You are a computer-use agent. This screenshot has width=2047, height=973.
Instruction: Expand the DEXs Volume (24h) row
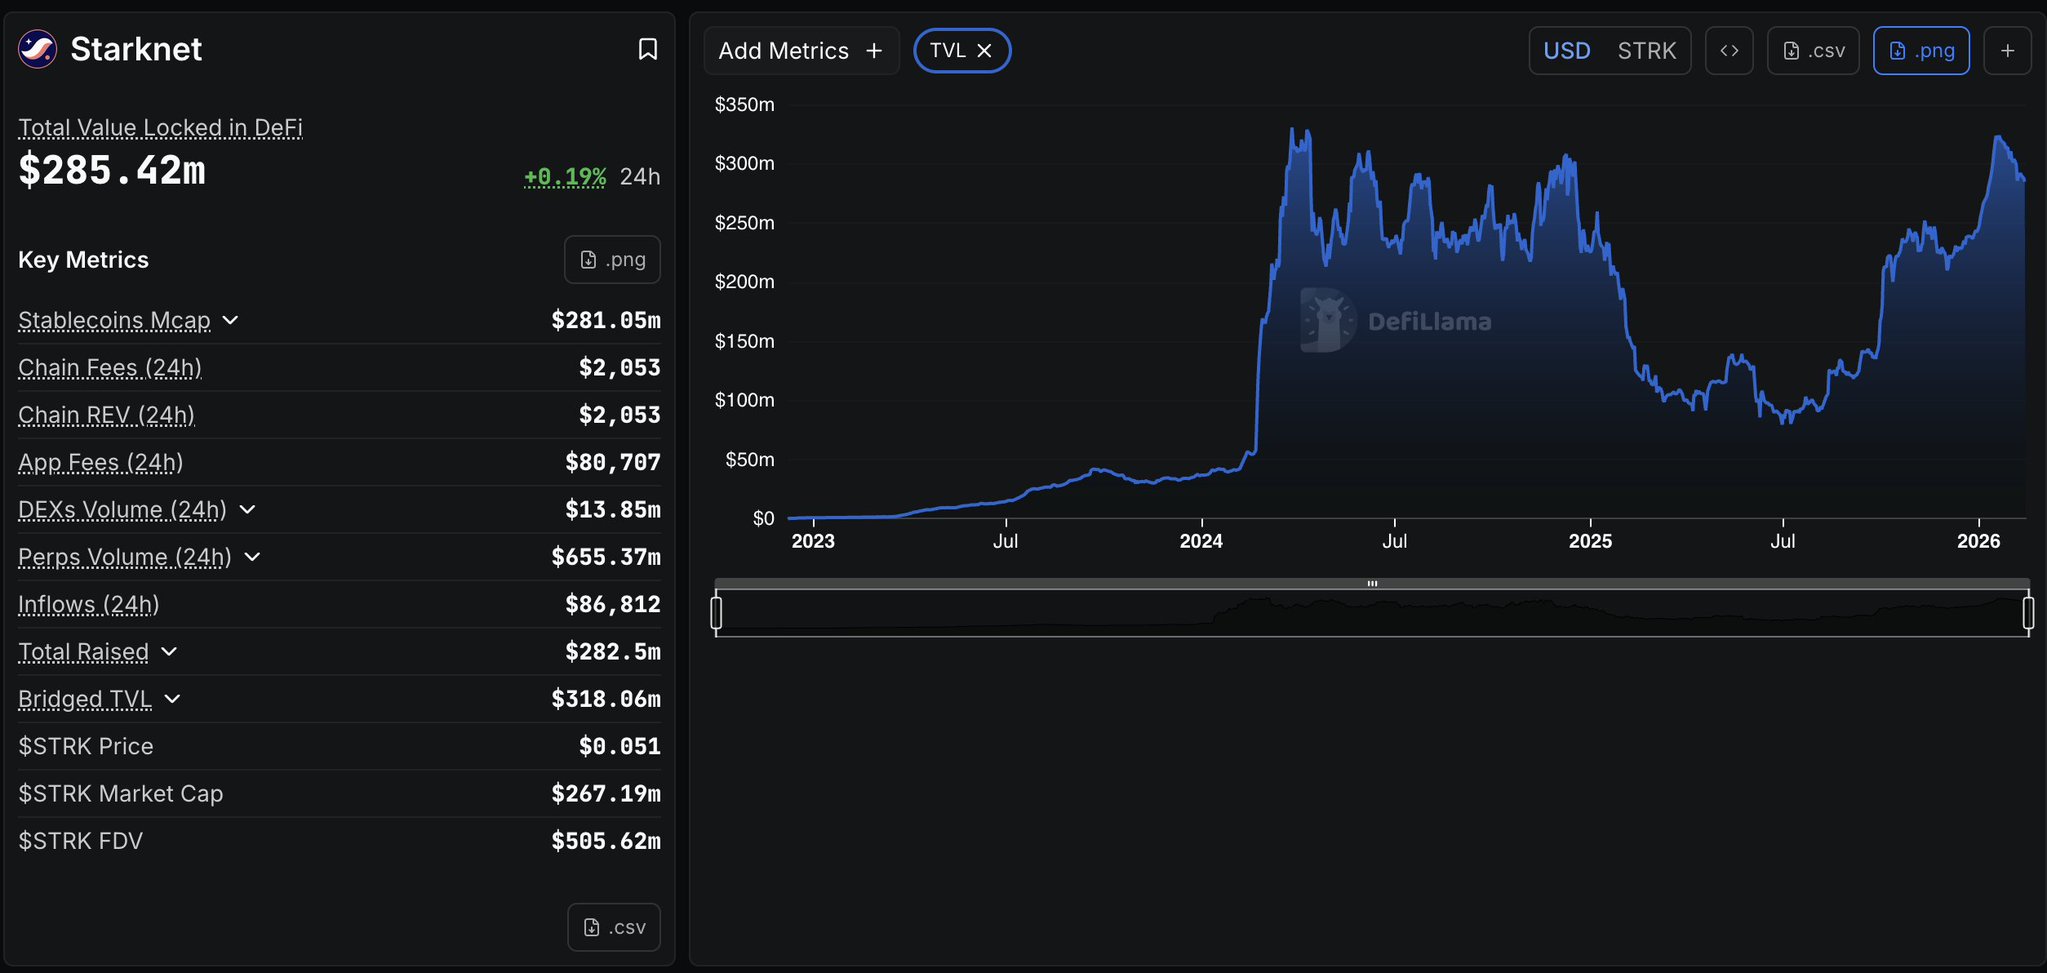[x=248, y=510]
